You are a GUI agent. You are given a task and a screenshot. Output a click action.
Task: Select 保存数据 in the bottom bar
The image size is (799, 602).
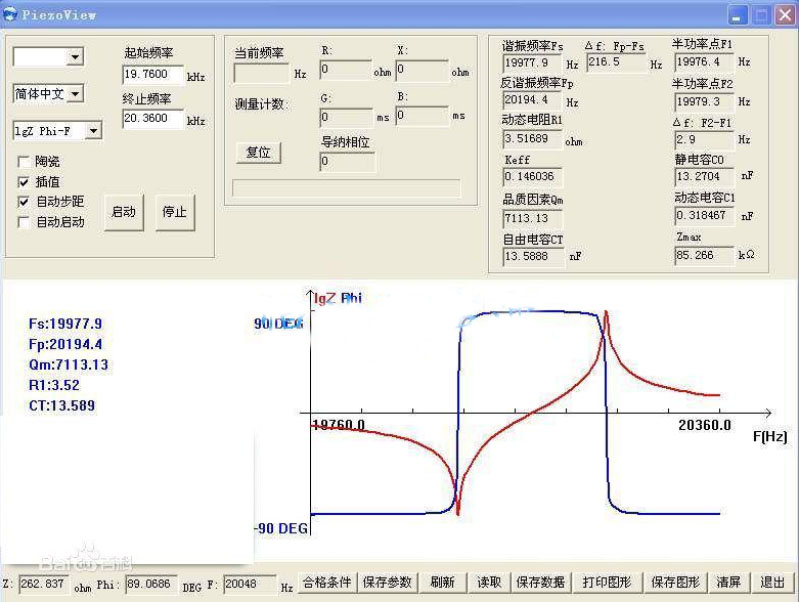click(540, 582)
